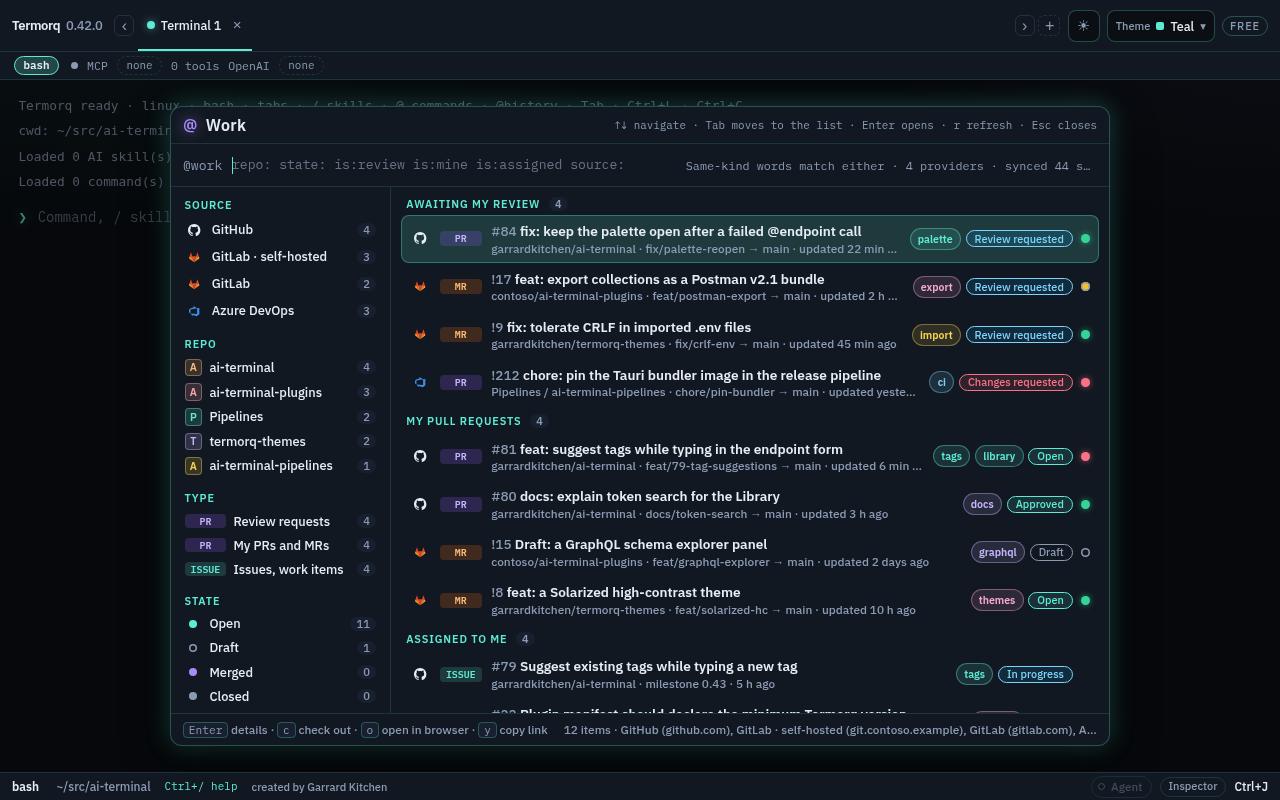Open the Inspector panel button
The height and width of the screenshot is (800, 1280).
[x=1193, y=787]
